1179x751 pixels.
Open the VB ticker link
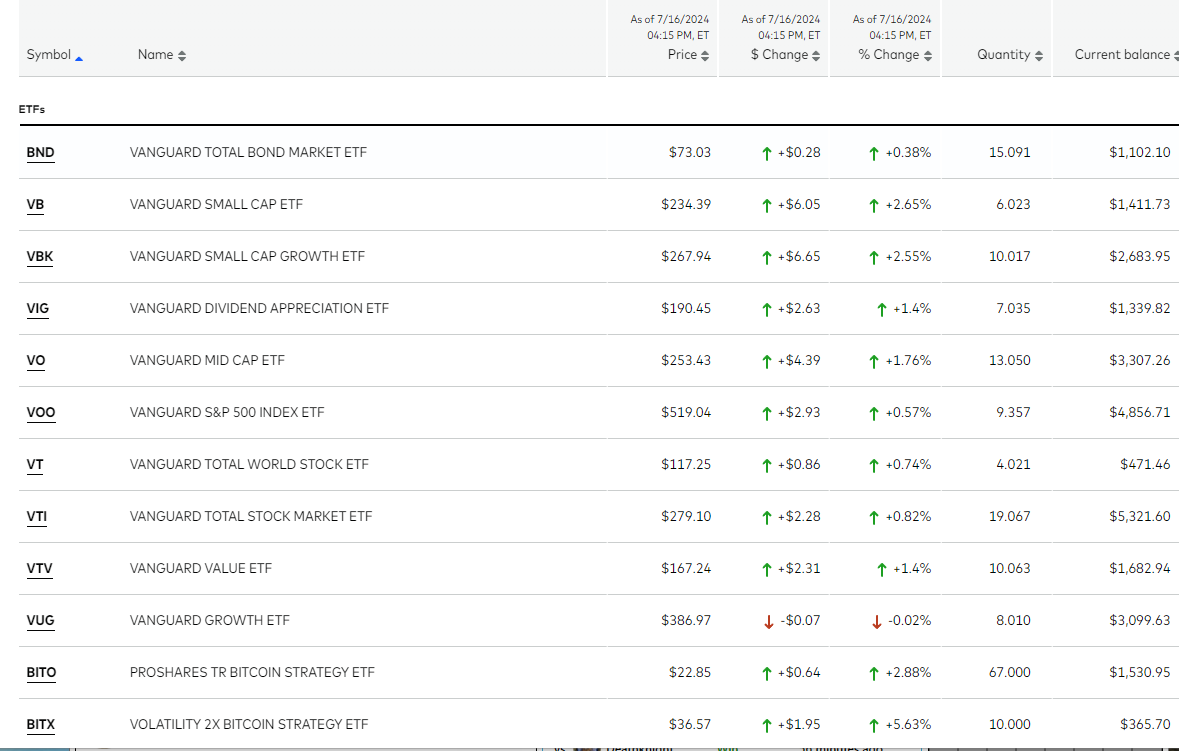click(35, 204)
